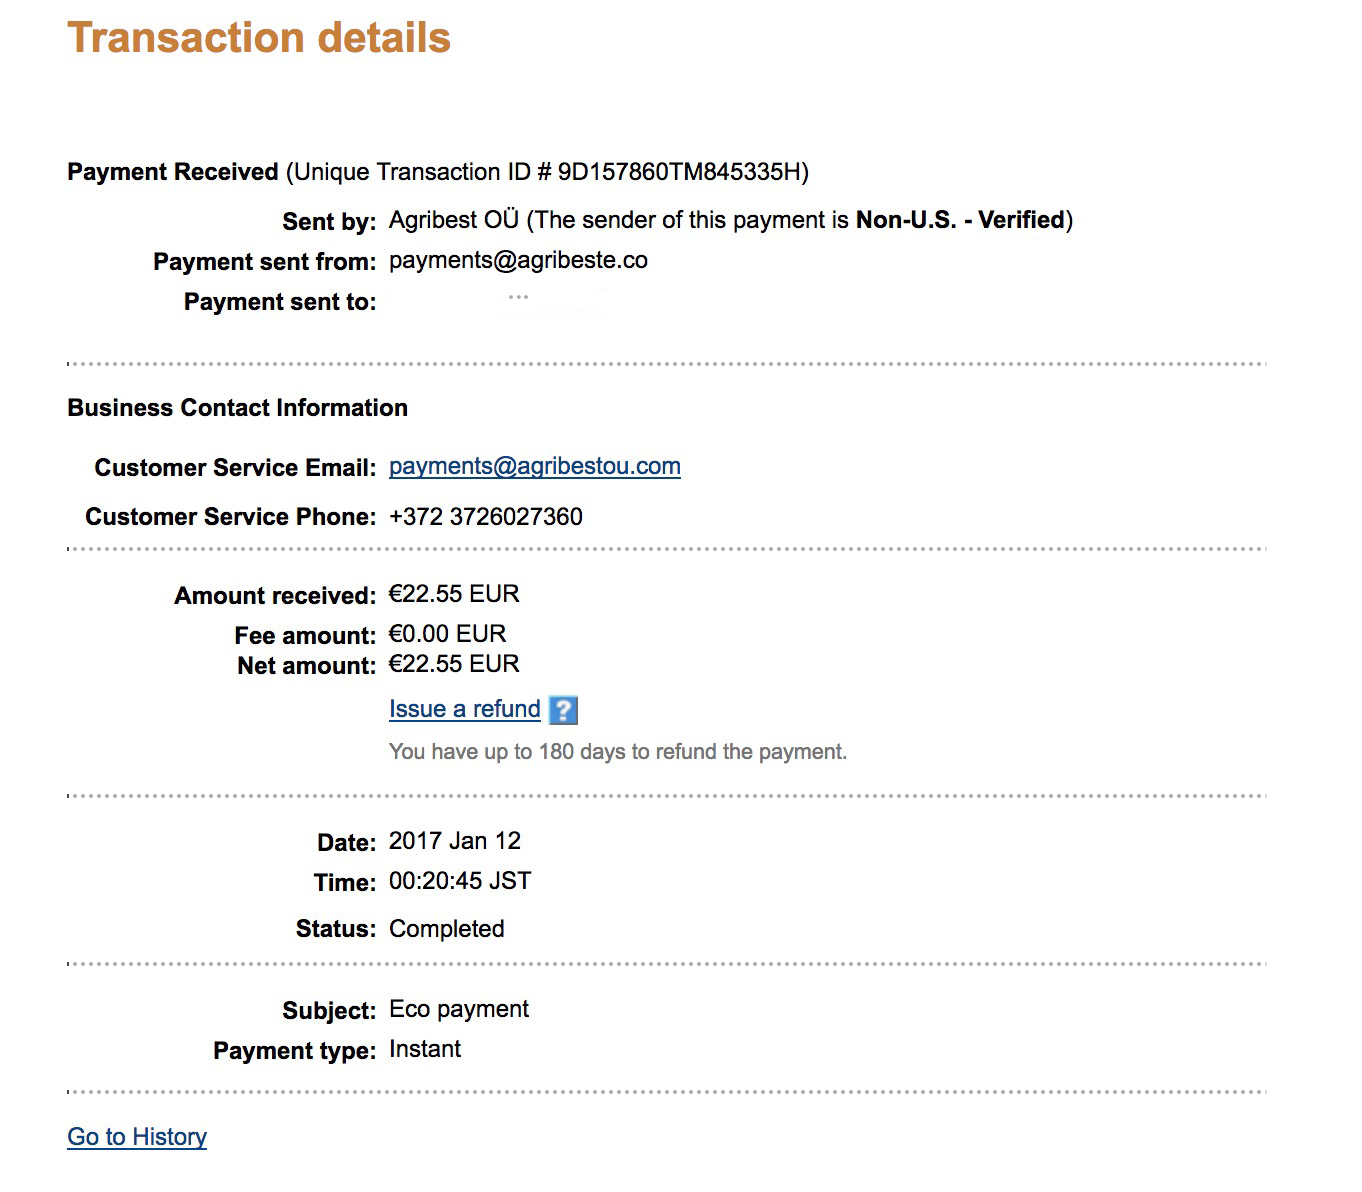Viewport: 1362px width, 1192px height.
Task: Click the 180 days refund notice text
Action: [x=617, y=752]
